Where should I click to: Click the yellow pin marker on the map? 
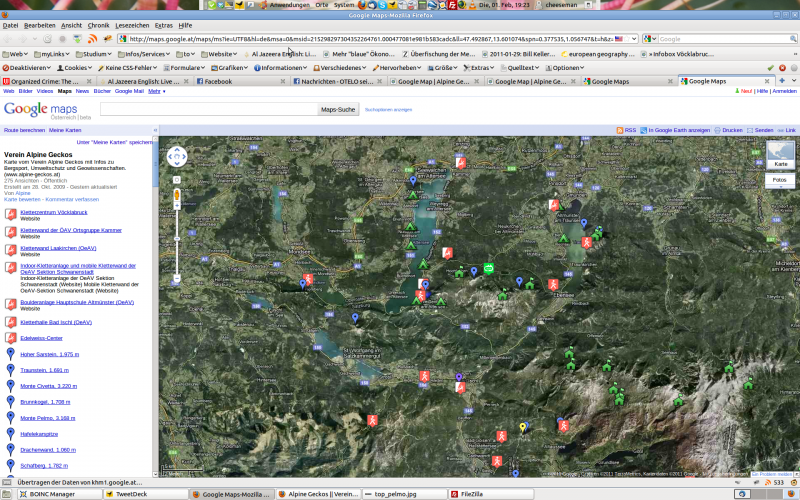pos(522,428)
